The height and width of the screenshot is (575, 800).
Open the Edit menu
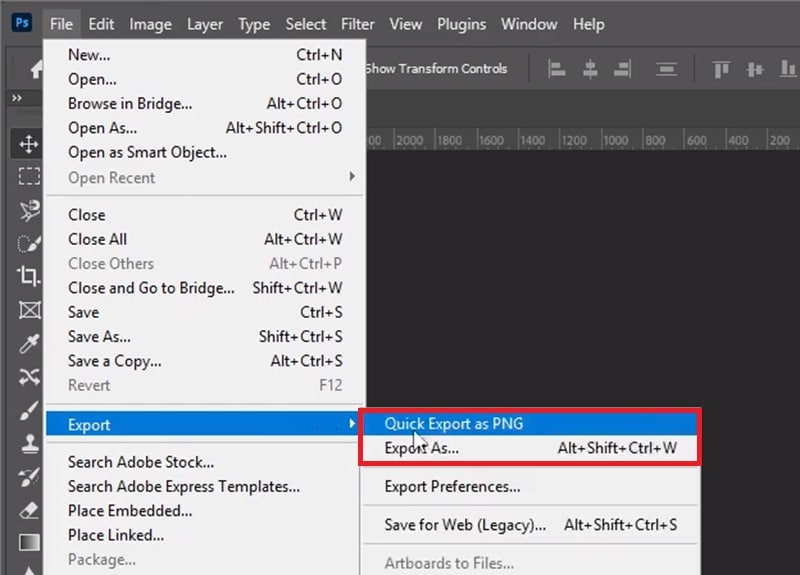point(101,24)
